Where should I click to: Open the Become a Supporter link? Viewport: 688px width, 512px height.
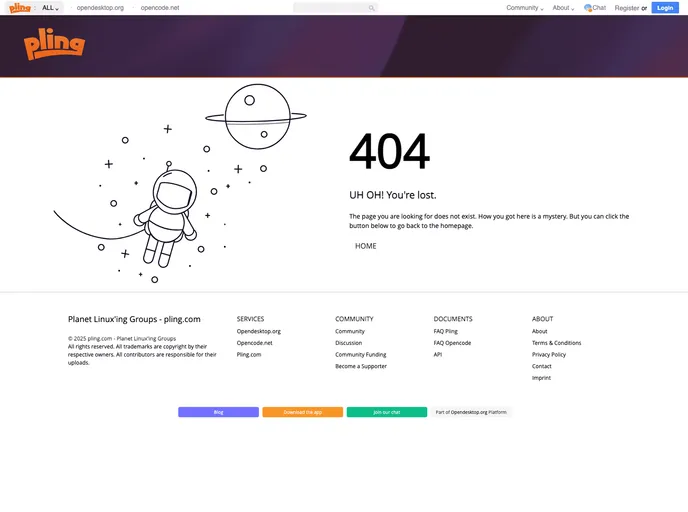coord(361,366)
